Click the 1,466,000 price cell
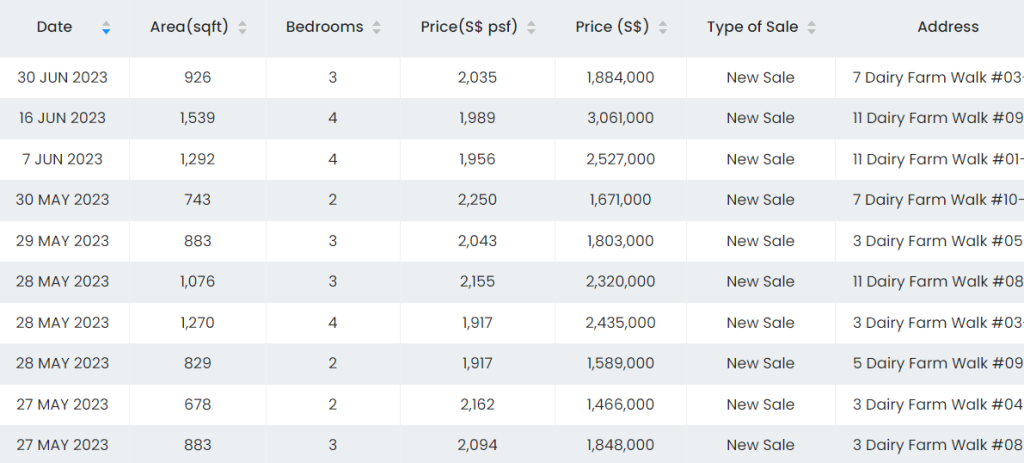 620,404
